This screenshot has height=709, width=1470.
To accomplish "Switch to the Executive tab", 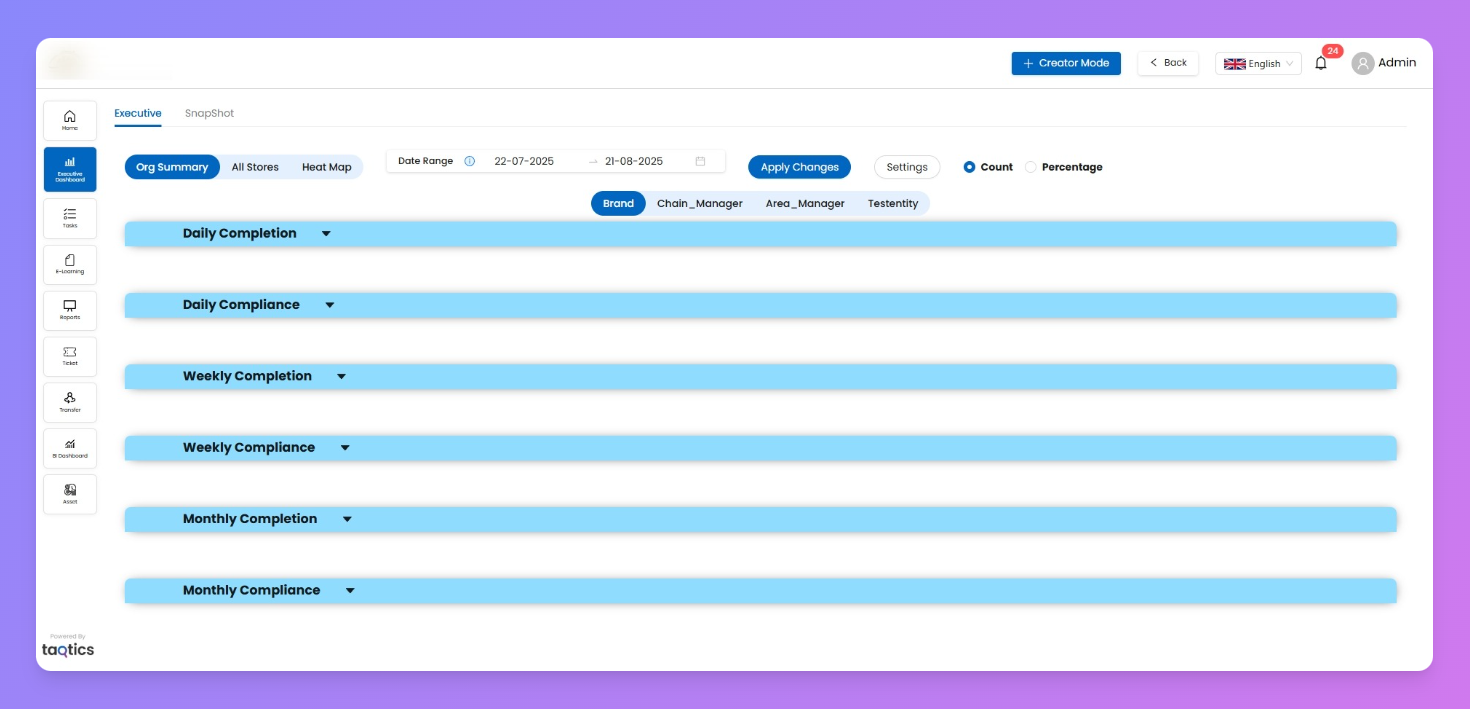I will click(138, 113).
